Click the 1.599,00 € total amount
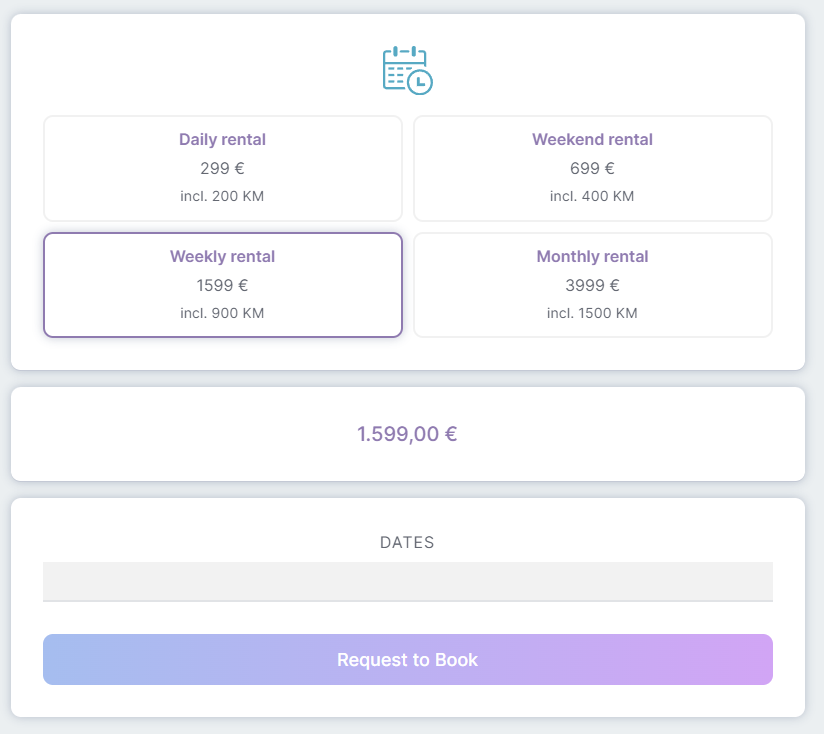The image size is (824, 734). coord(407,434)
